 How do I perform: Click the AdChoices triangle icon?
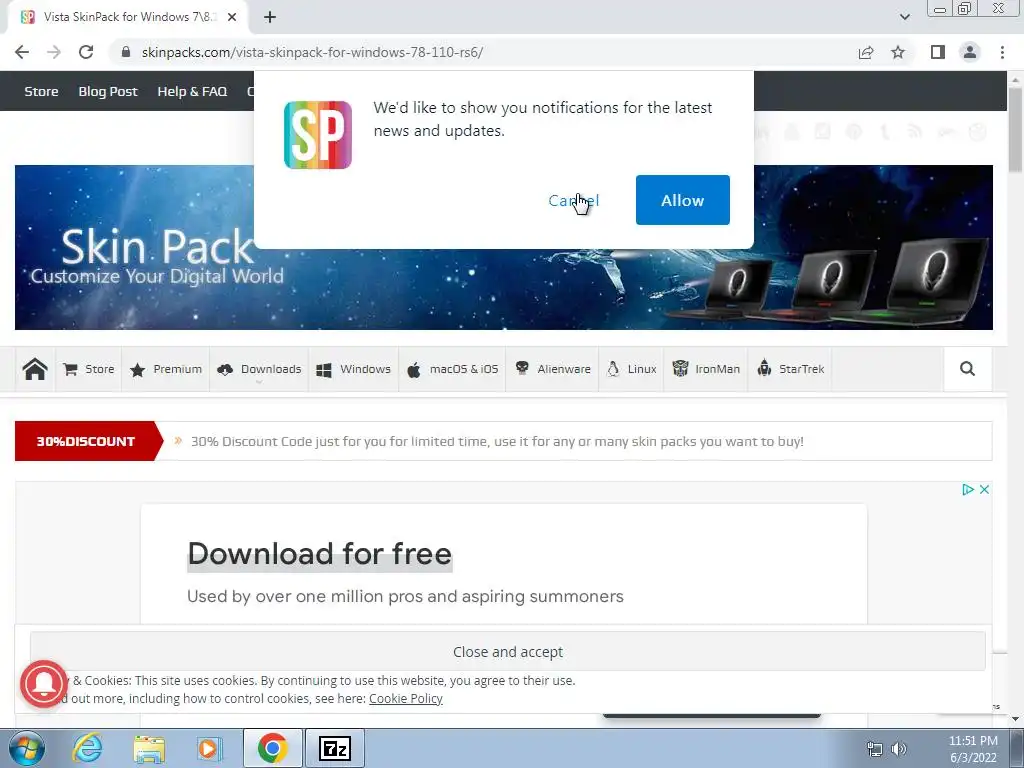tap(968, 489)
